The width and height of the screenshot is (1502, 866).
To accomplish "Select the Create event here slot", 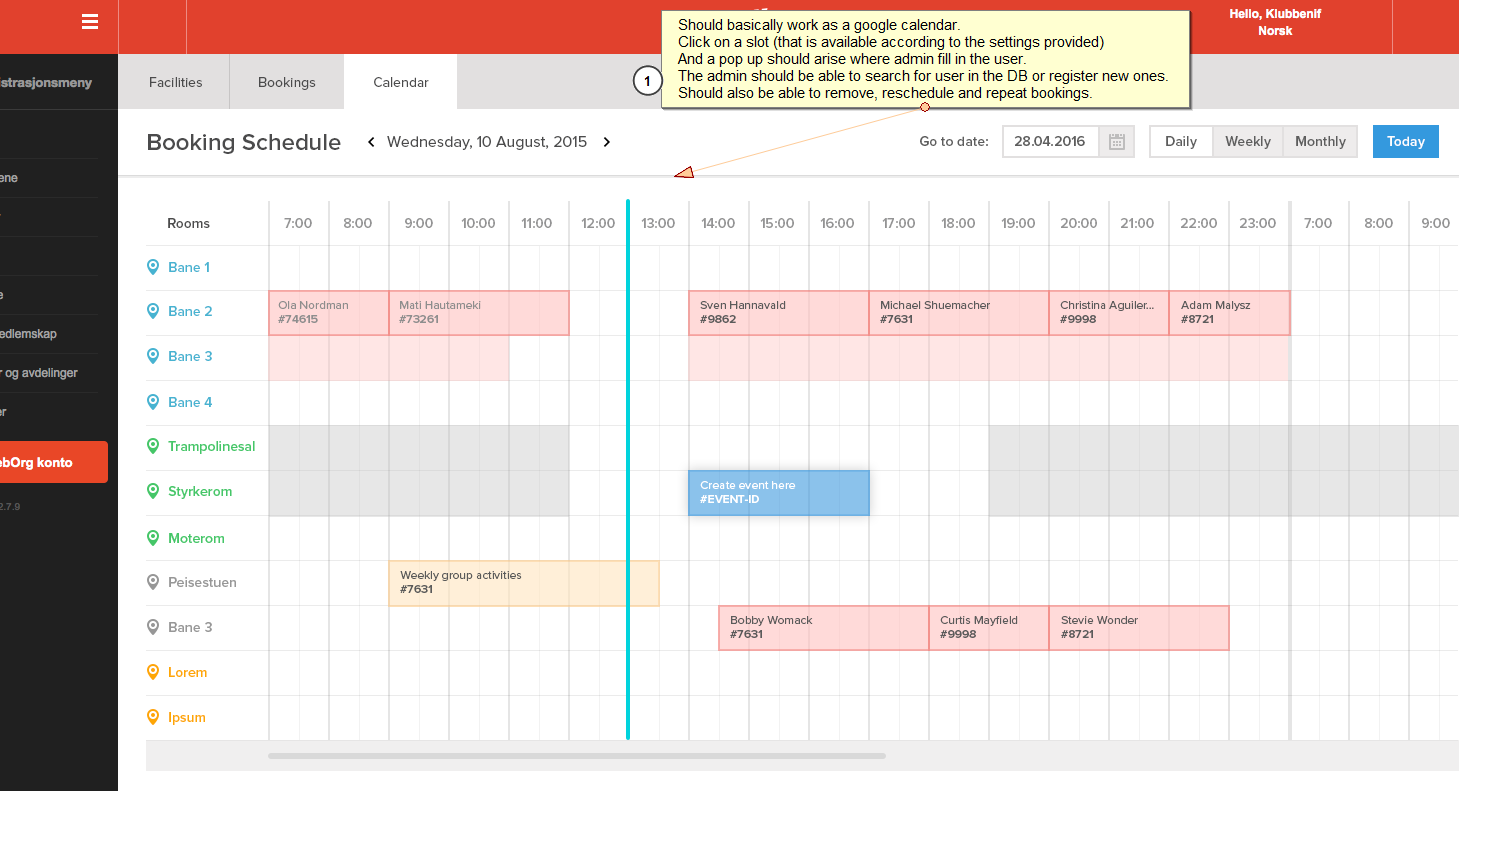I will [779, 493].
